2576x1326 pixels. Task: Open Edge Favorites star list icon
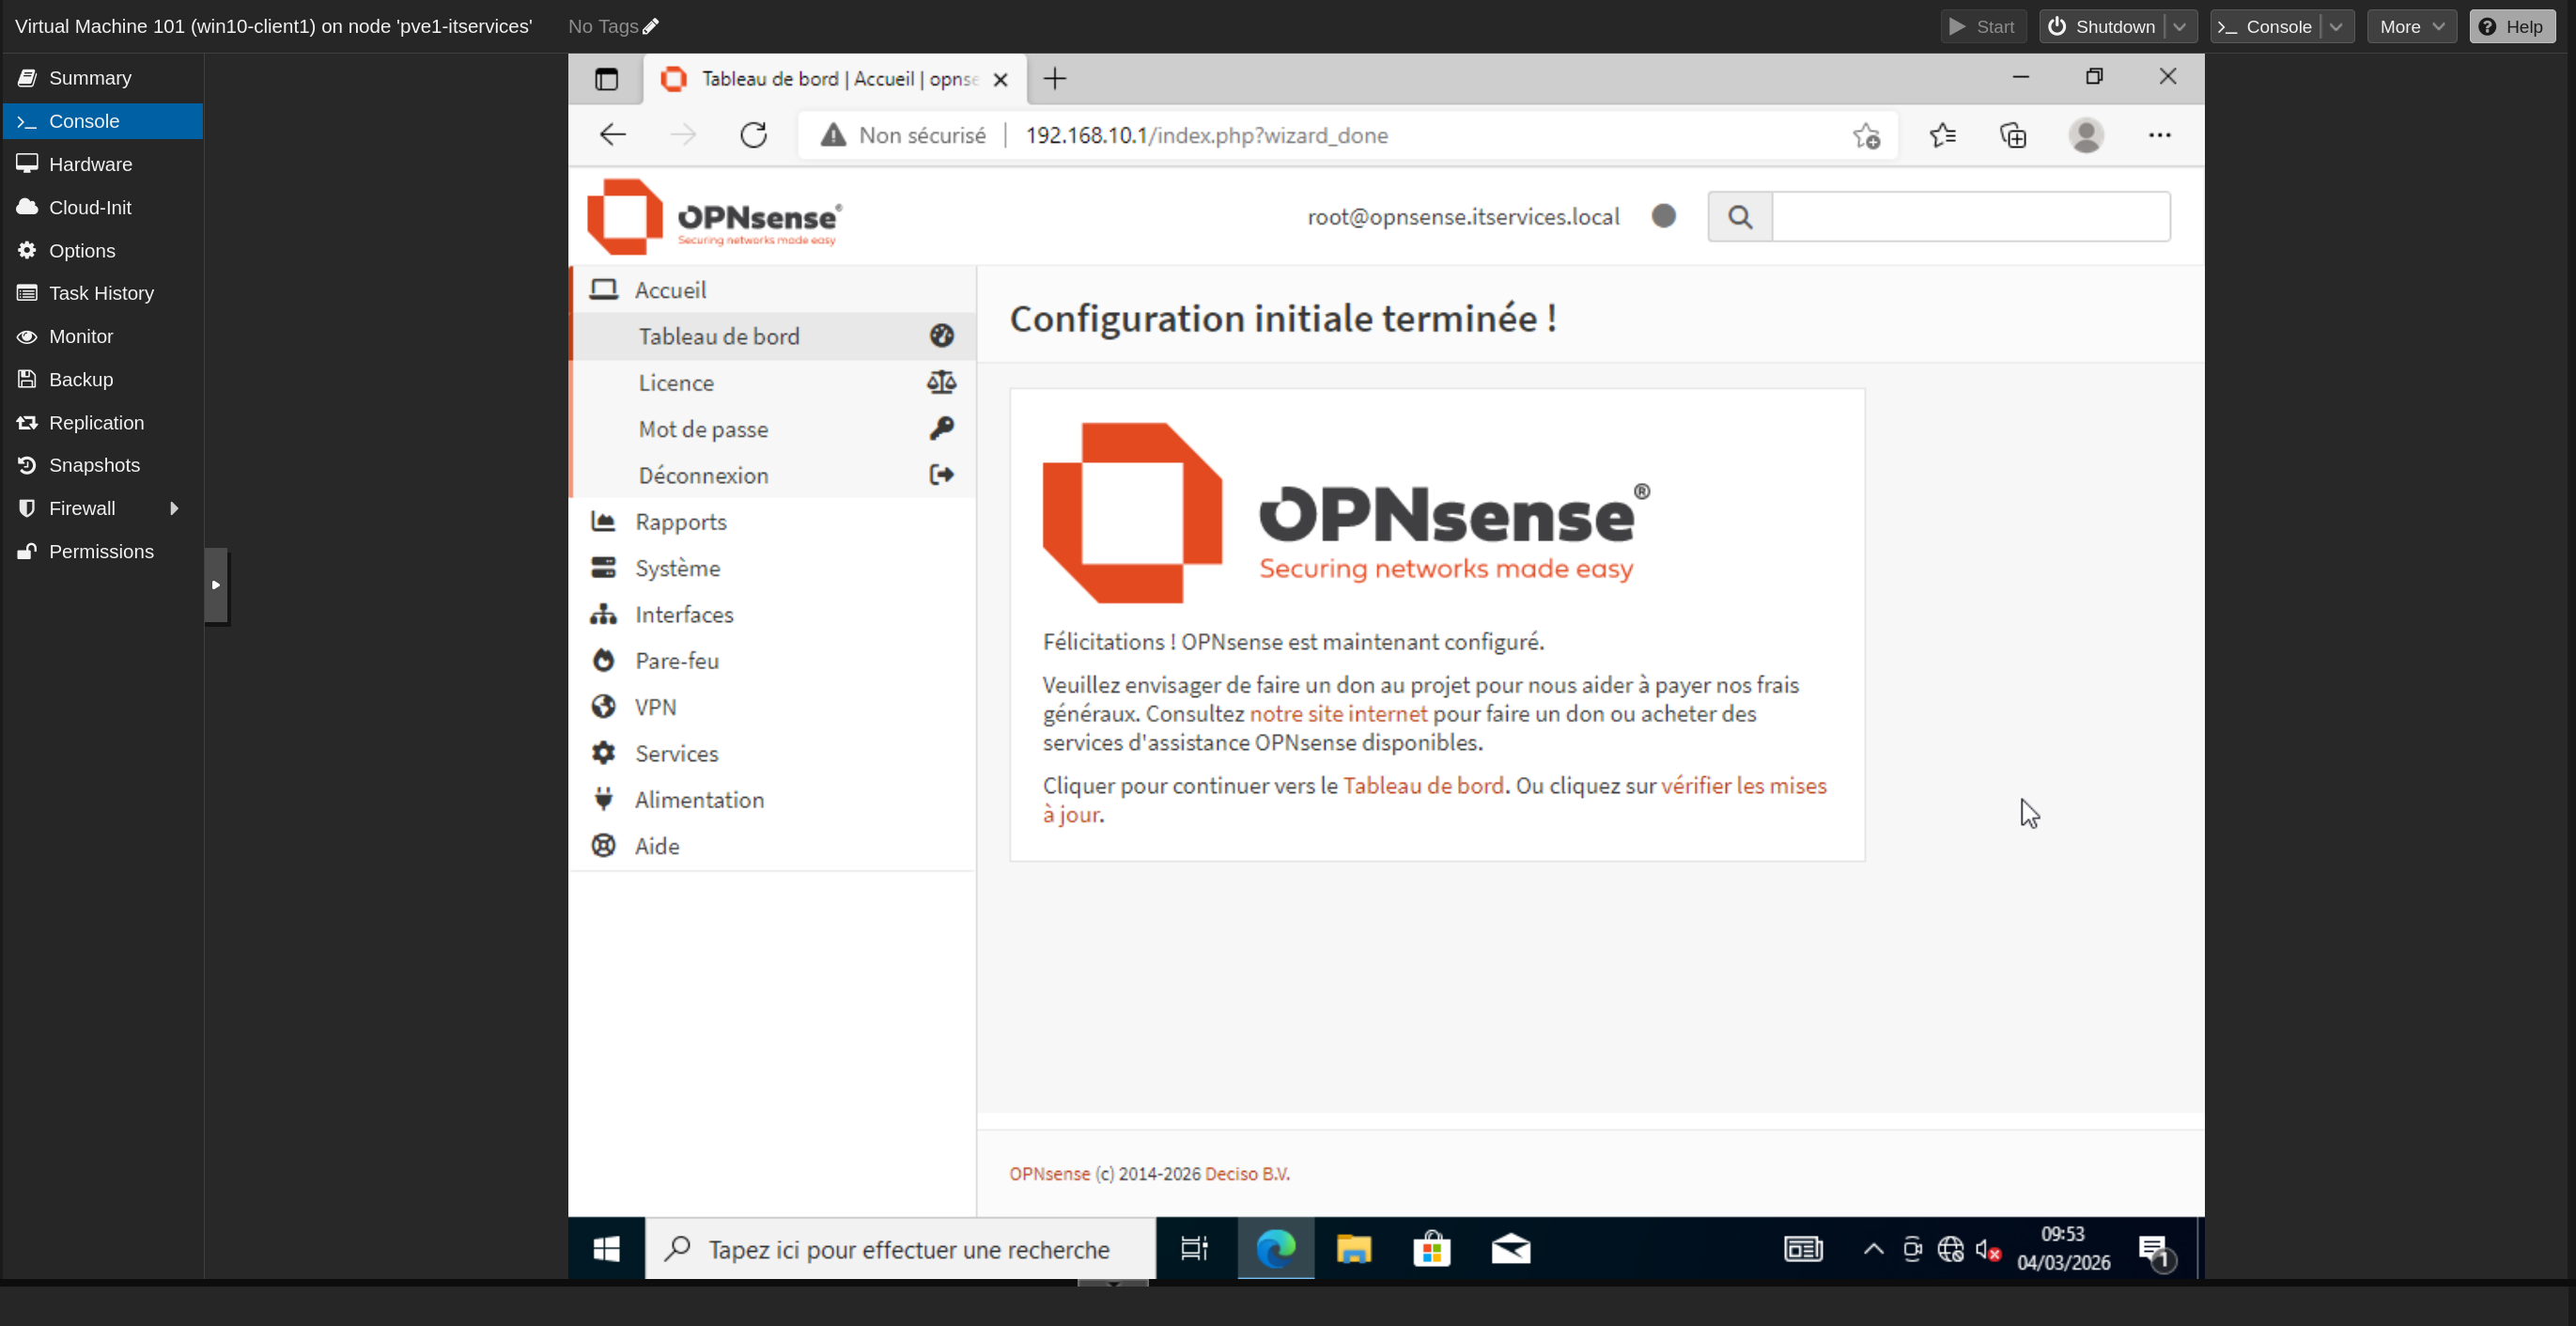pyautogui.click(x=1942, y=135)
